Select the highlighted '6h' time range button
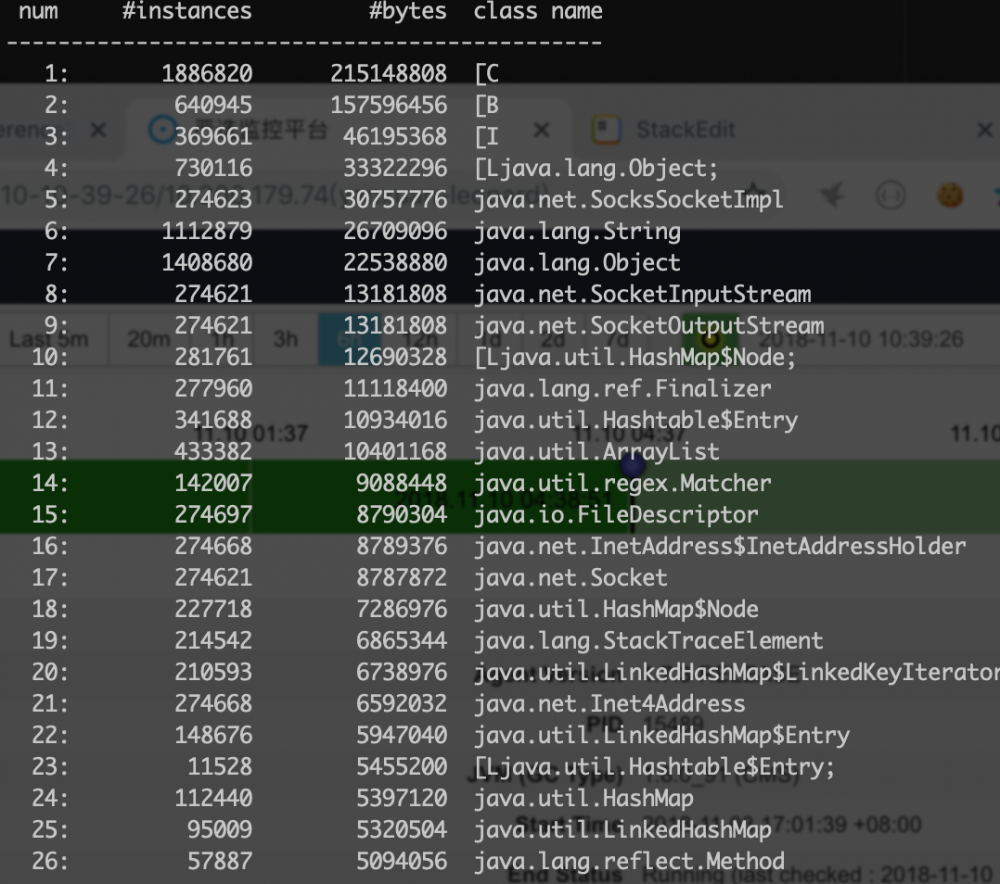 (349, 339)
